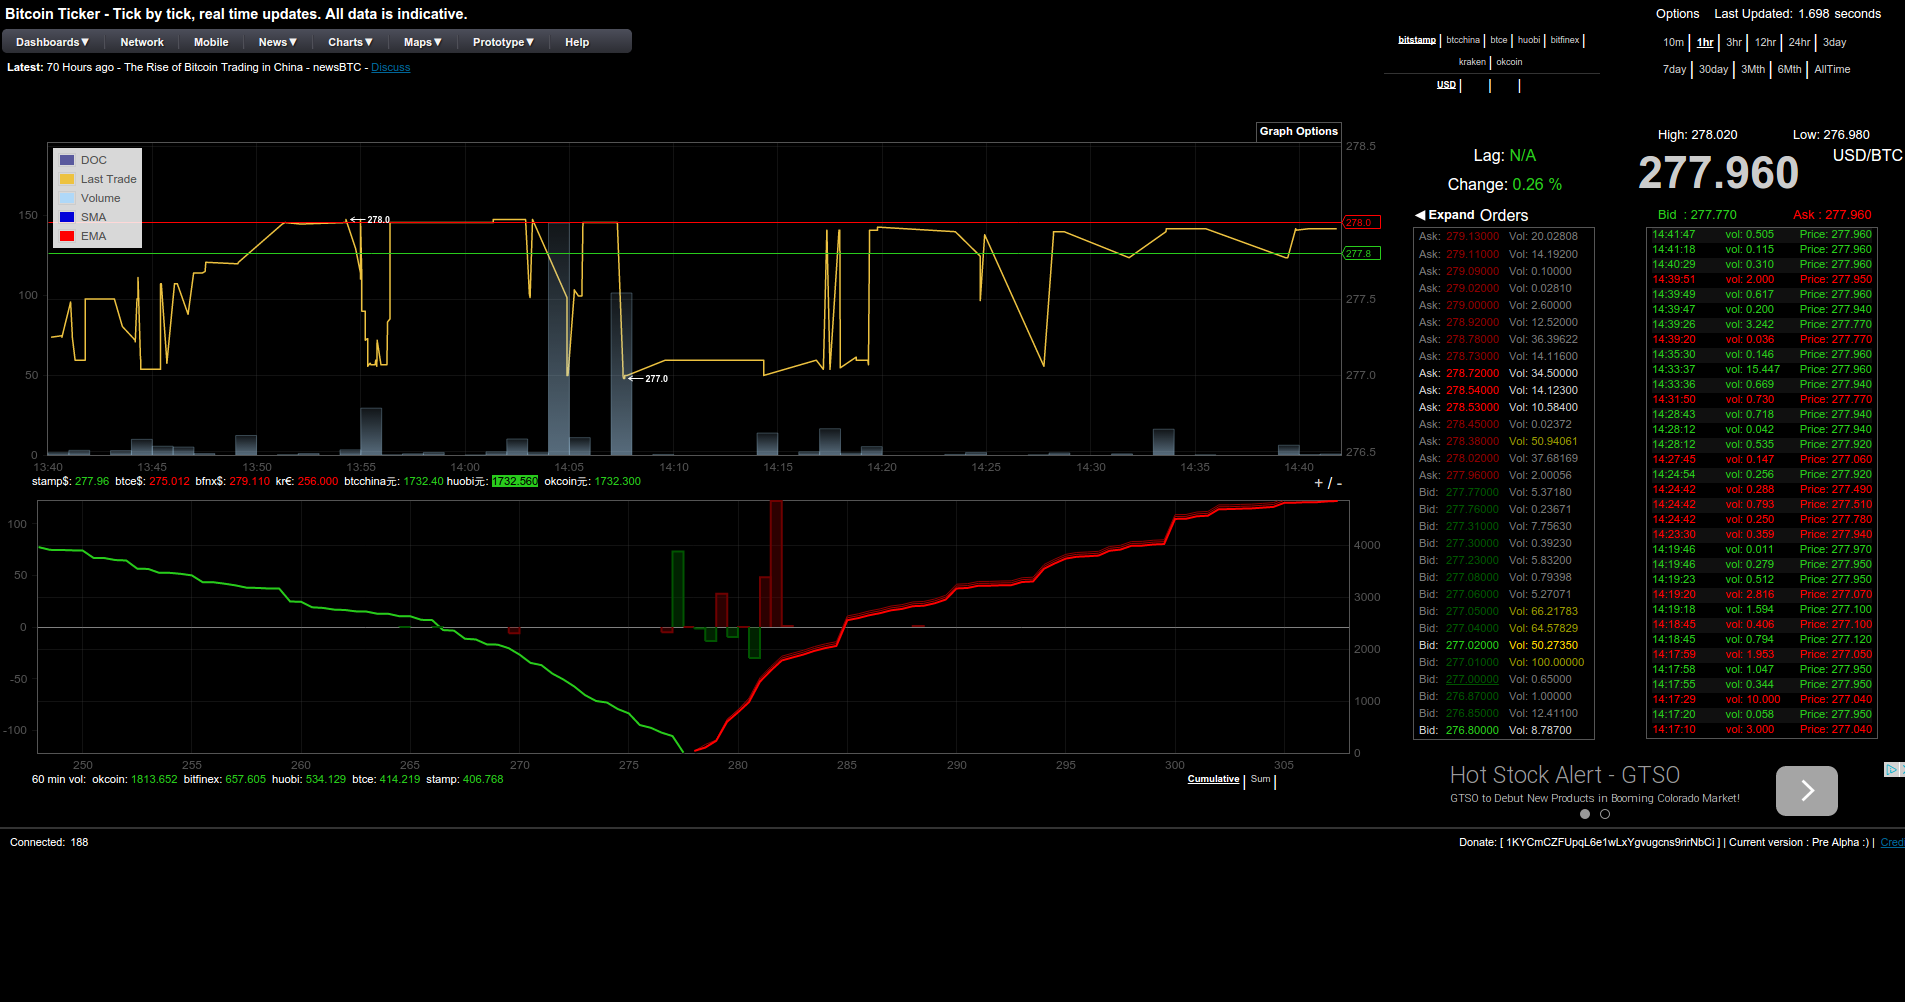This screenshot has height=1002, width=1905.
Task: Set time range to 1hr
Action: click(x=1705, y=42)
